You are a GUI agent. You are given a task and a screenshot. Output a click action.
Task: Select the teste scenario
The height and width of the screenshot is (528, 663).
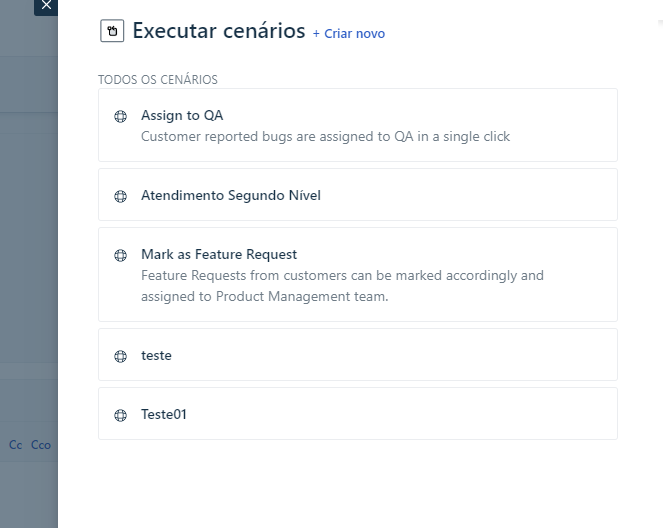(x=157, y=355)
